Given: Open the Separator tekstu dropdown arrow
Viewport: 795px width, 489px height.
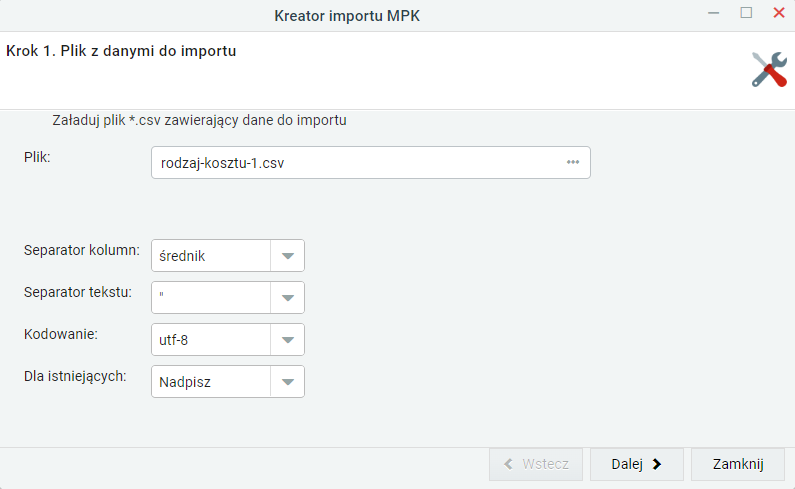Looking at the screenshot, I should tap(287, 298).
